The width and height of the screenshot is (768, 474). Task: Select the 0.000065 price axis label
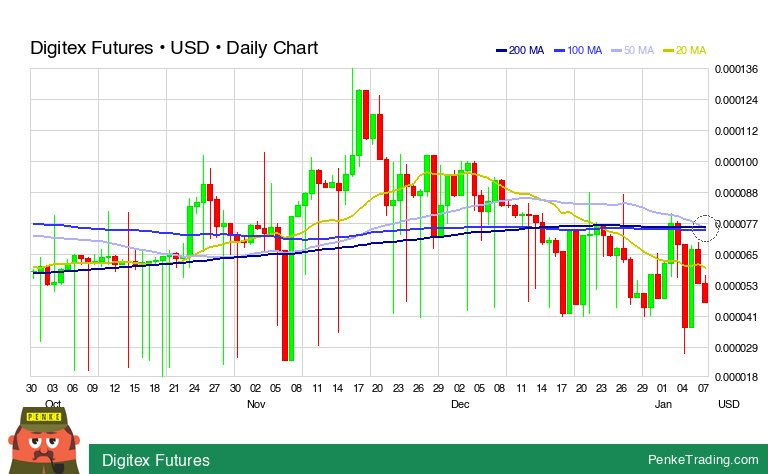[736, 255]
